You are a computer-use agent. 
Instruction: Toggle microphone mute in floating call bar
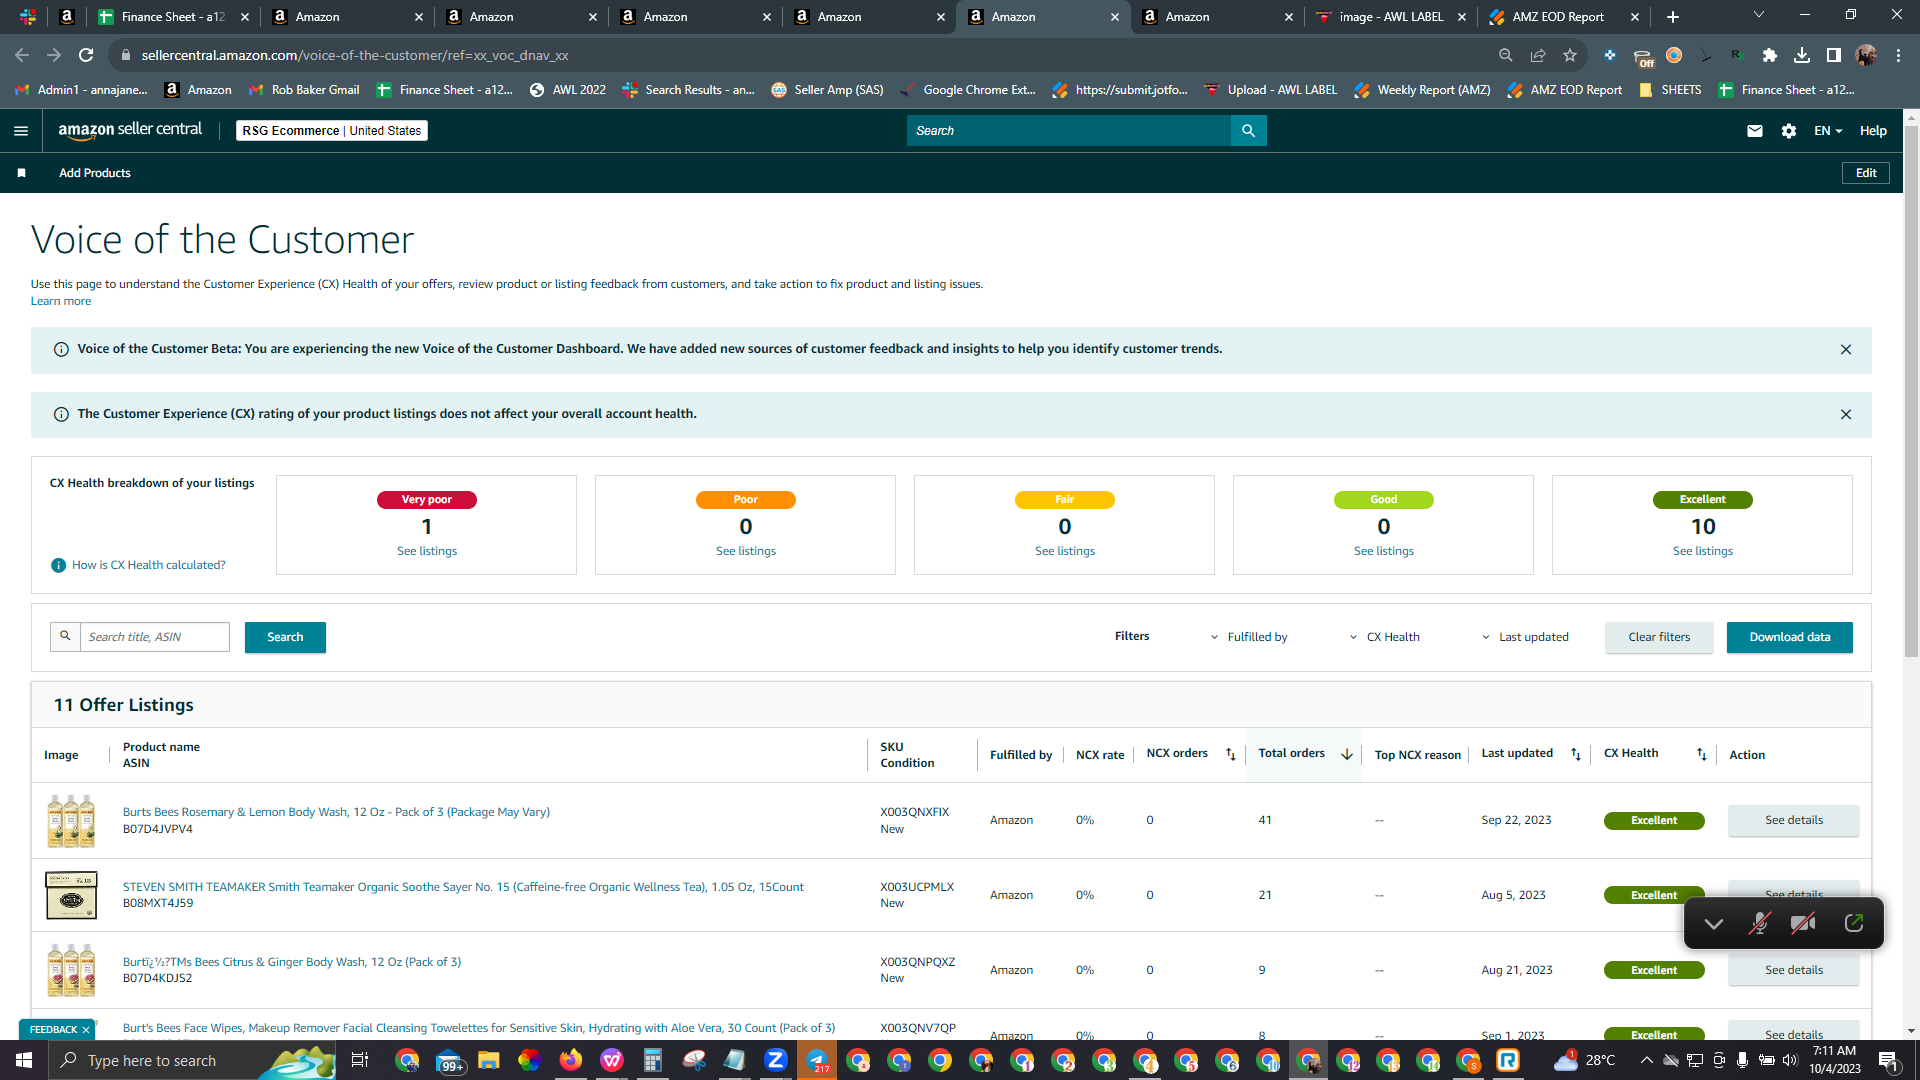(1759, 923)
